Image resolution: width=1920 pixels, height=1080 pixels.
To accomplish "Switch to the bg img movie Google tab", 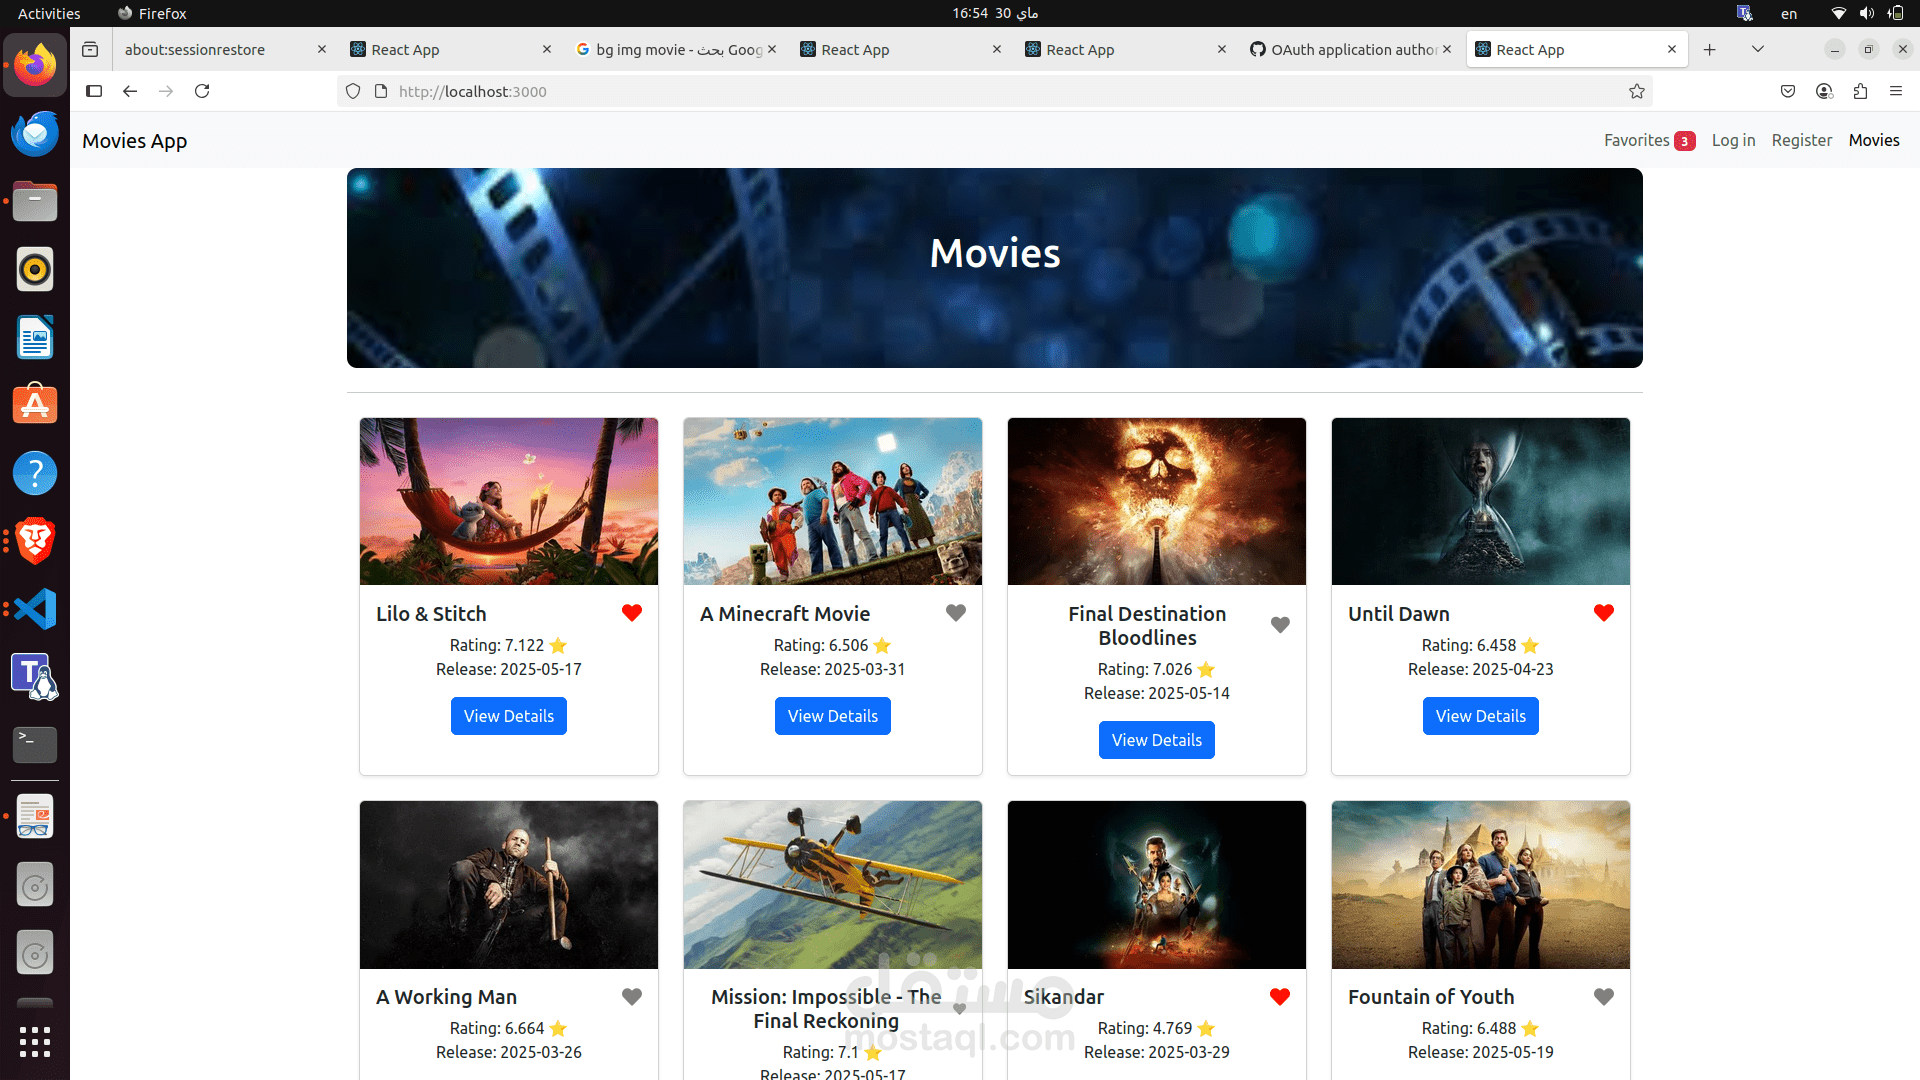I will click(670, 49).
